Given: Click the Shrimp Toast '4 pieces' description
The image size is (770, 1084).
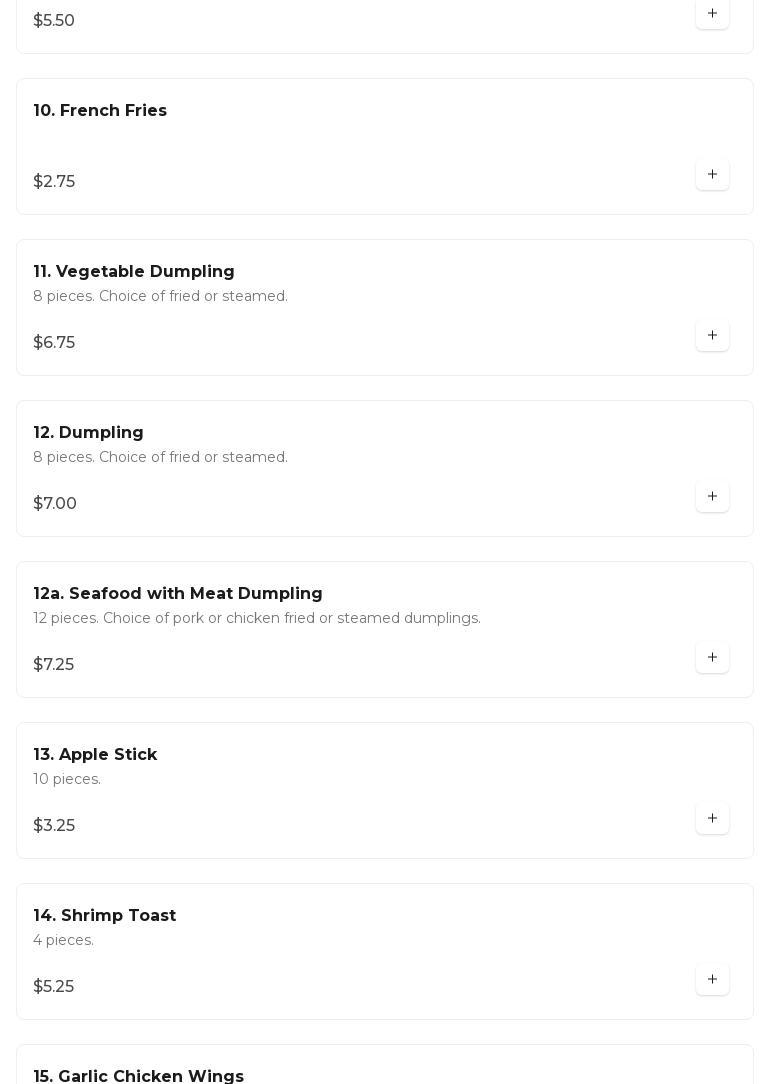Looking at the screenshot, I should (63, 941).
